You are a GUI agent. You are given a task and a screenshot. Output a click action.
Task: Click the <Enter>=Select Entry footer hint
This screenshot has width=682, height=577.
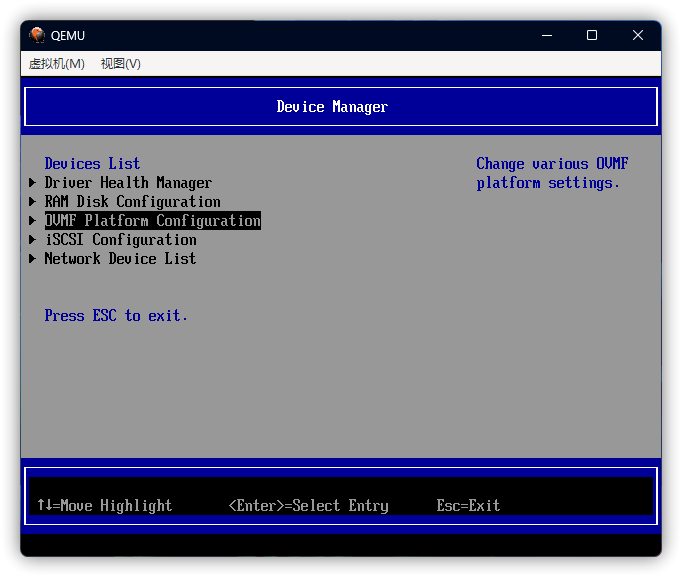tap(308, 506)
